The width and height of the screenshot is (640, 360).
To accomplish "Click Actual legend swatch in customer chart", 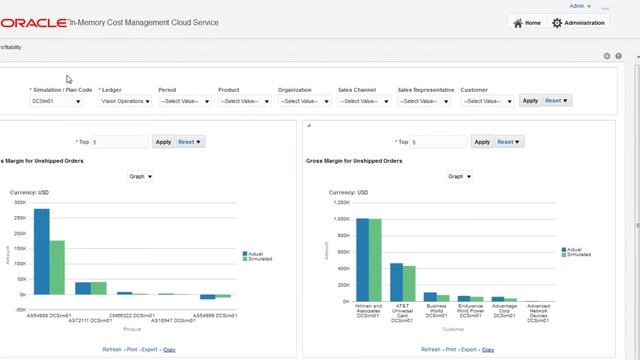I will (564, 249).
